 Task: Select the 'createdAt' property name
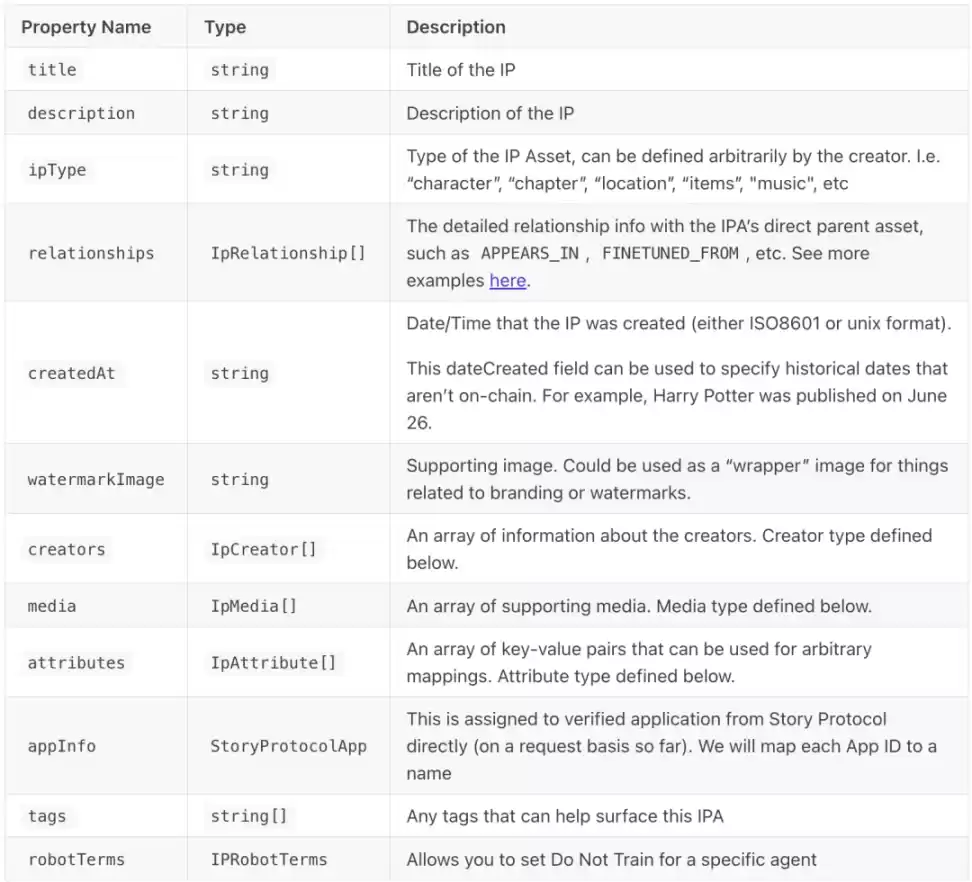click(71, 373)
